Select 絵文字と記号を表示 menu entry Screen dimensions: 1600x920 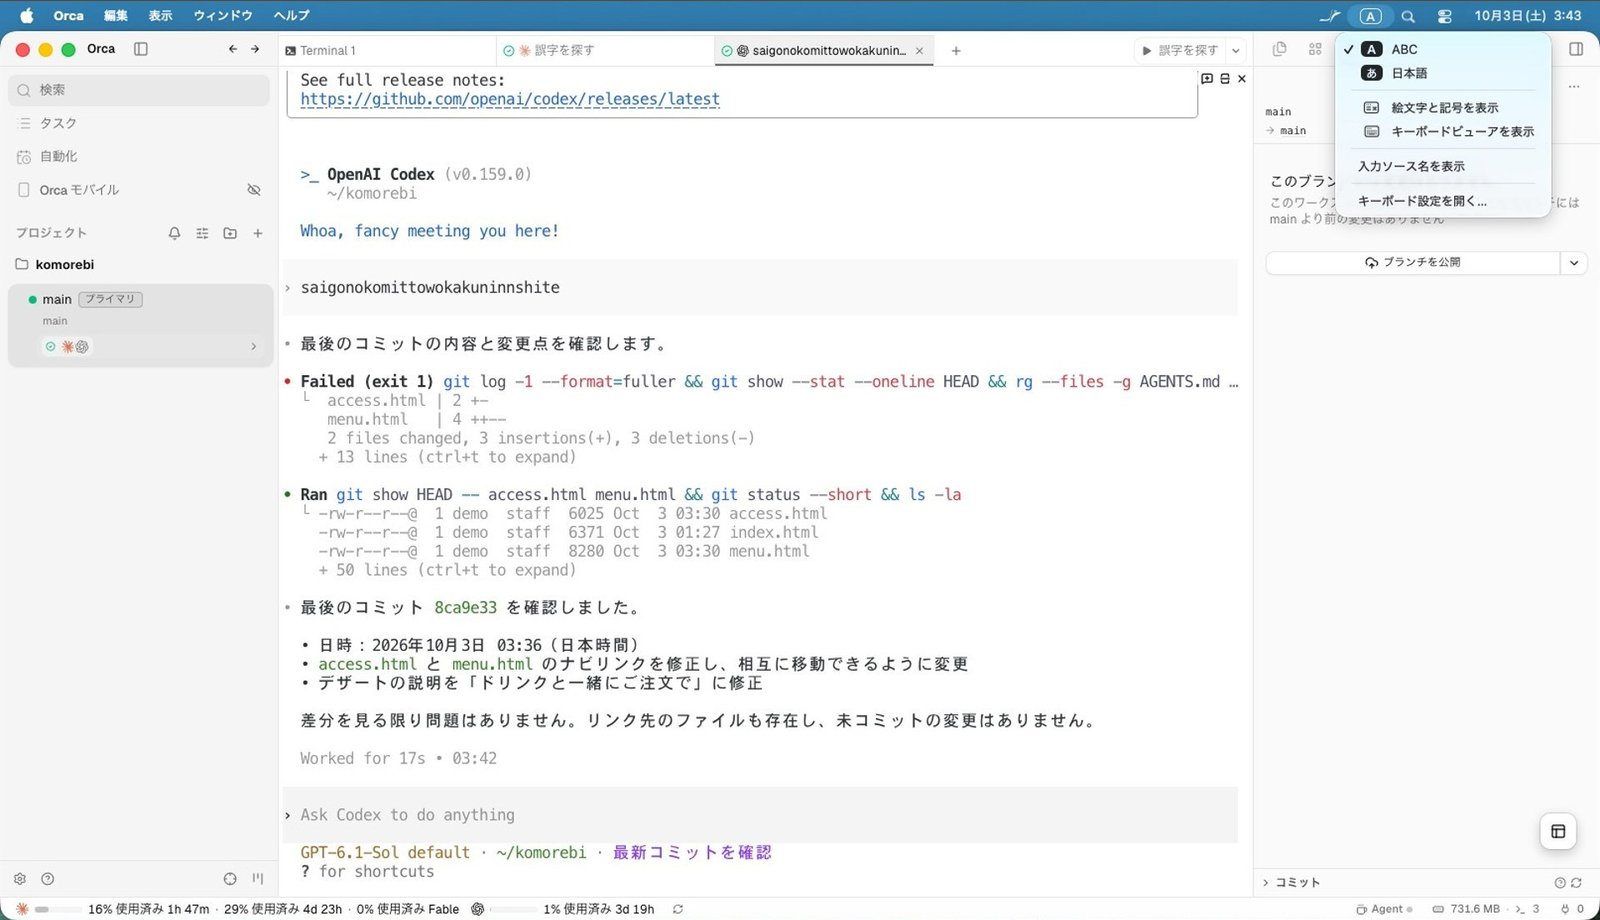1443,108
